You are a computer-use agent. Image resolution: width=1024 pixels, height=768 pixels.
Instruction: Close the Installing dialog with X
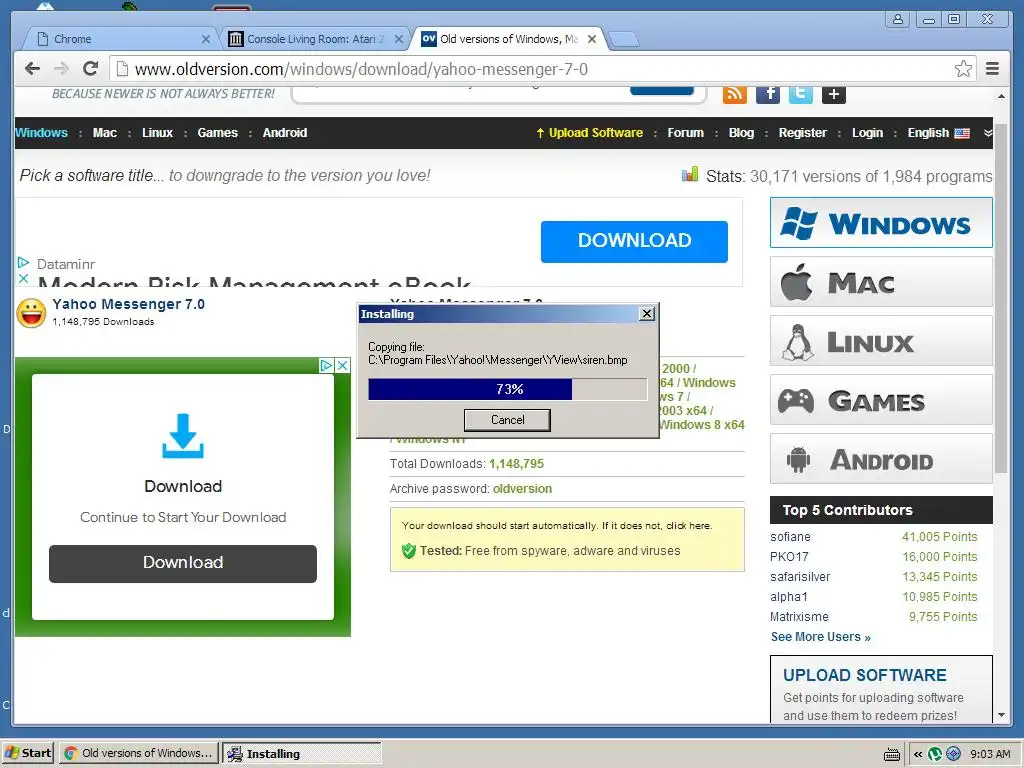pyautogui.click(x=647, y=314)
